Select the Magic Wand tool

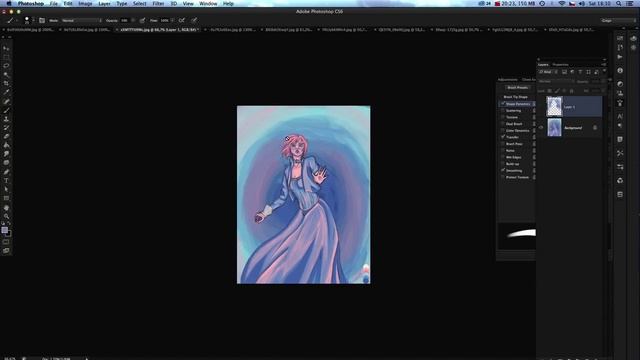pyautogui.click(x=6, y=75)
